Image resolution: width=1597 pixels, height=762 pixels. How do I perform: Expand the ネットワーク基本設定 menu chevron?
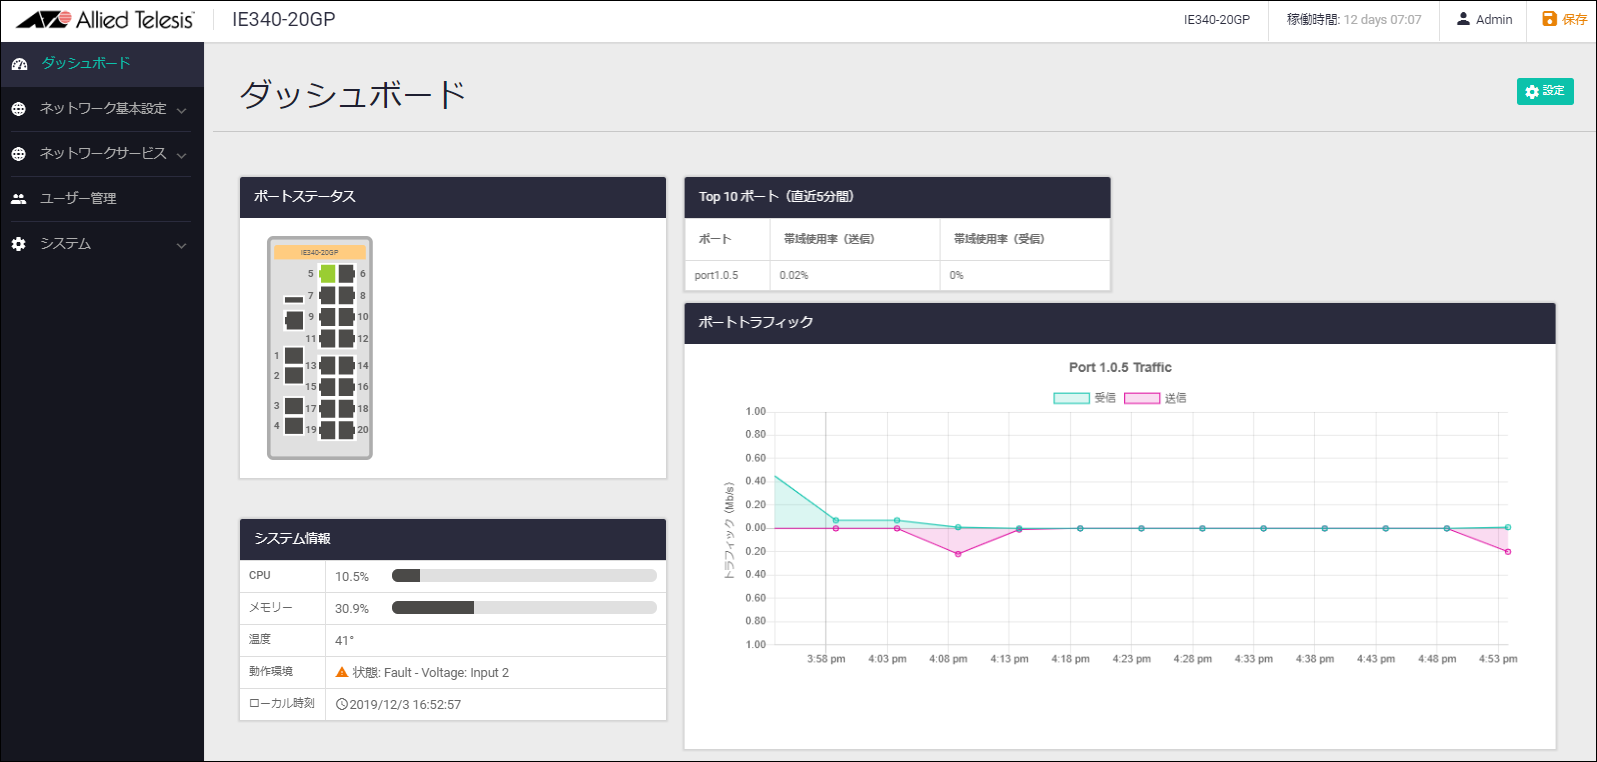(x=181, y=110)
